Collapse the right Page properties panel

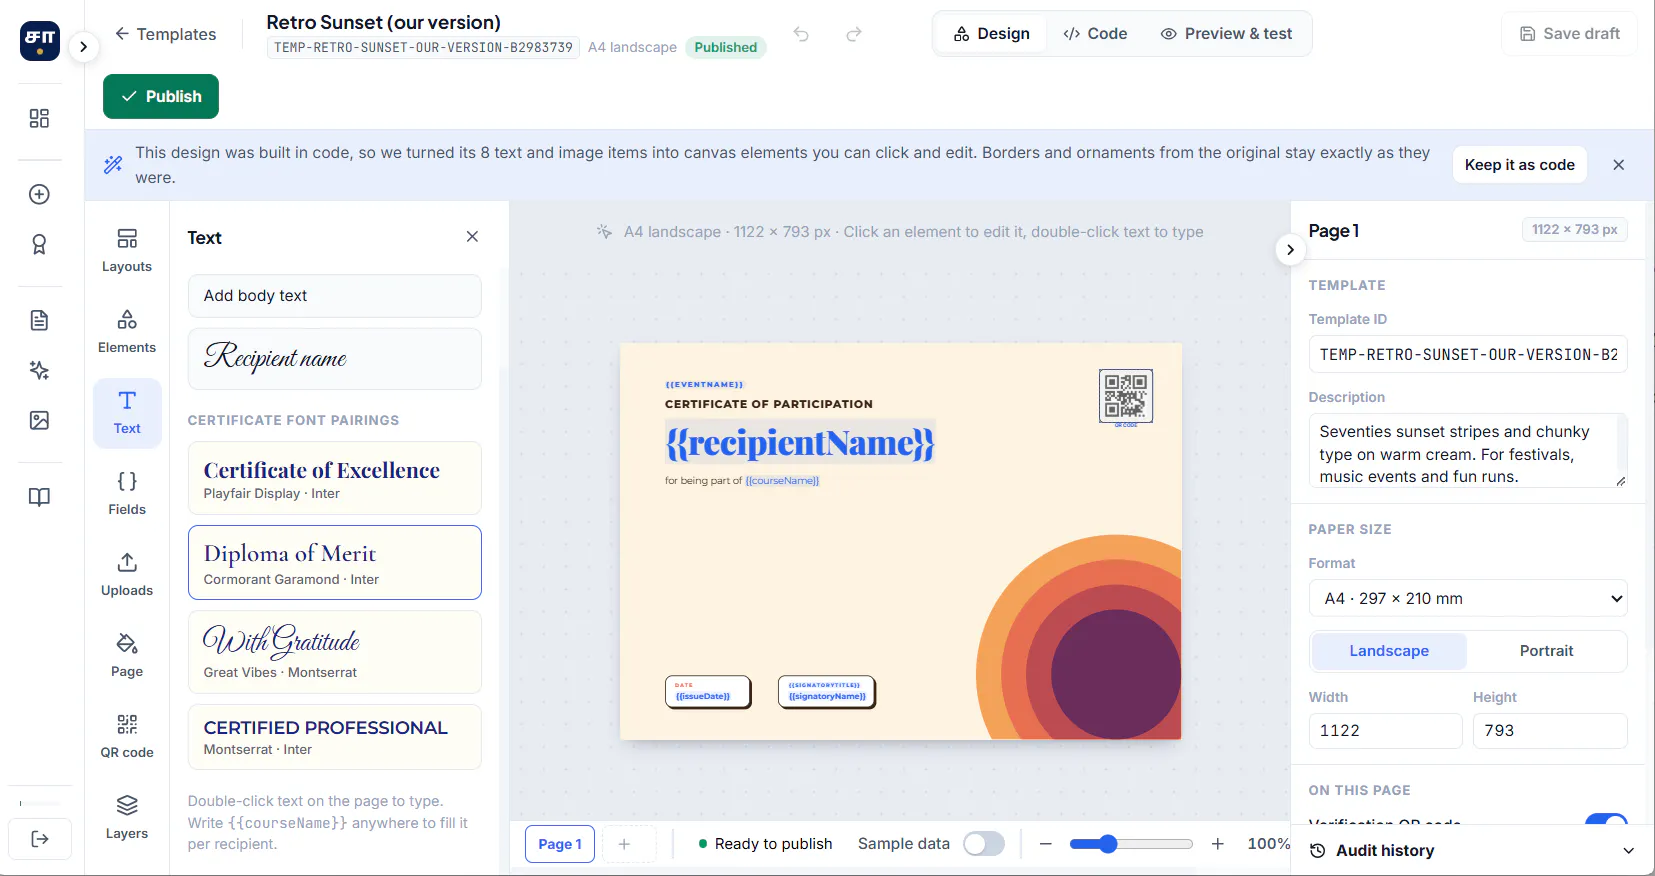coord(1290,250)
